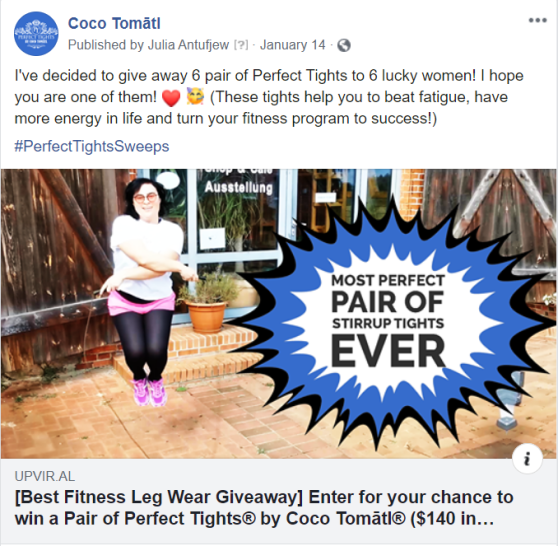Image resolution: width=558 pixels, height=546 pixels.
Task: Click the 'Published by' label text
Action: [x=106, y=45]
